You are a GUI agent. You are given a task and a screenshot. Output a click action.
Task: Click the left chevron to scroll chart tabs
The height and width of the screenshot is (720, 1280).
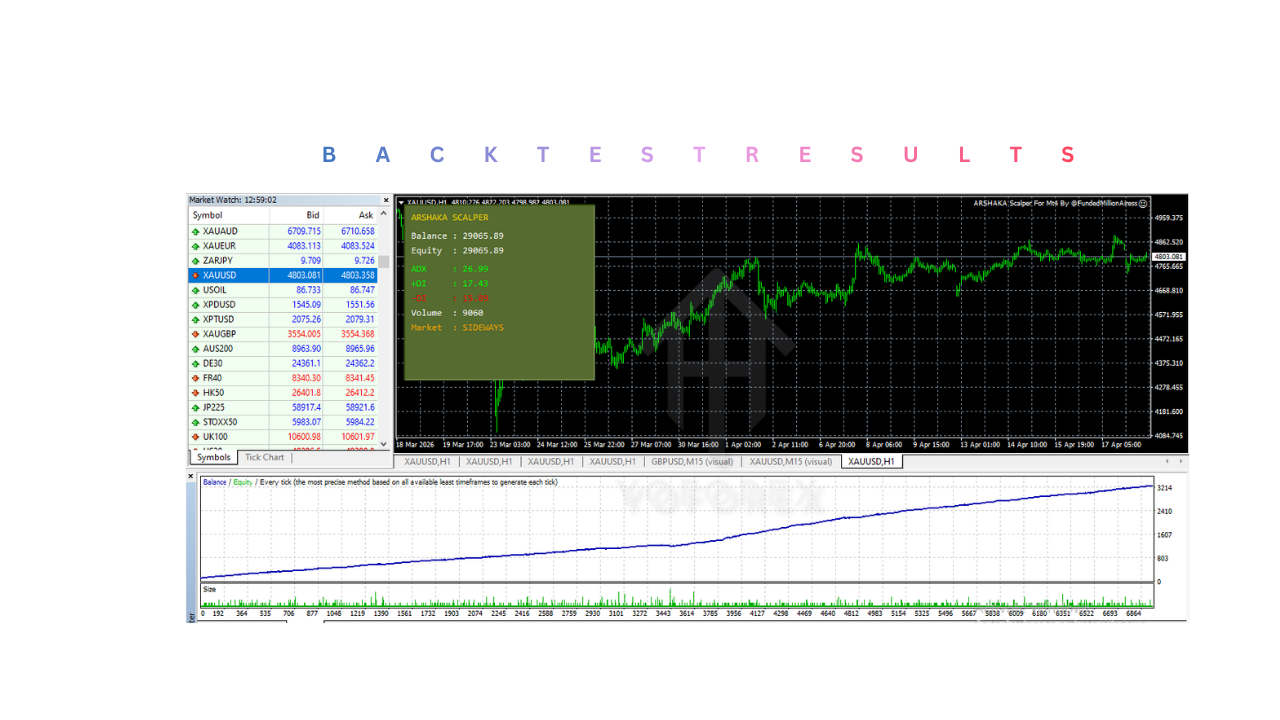click(x=1166, y=461)
